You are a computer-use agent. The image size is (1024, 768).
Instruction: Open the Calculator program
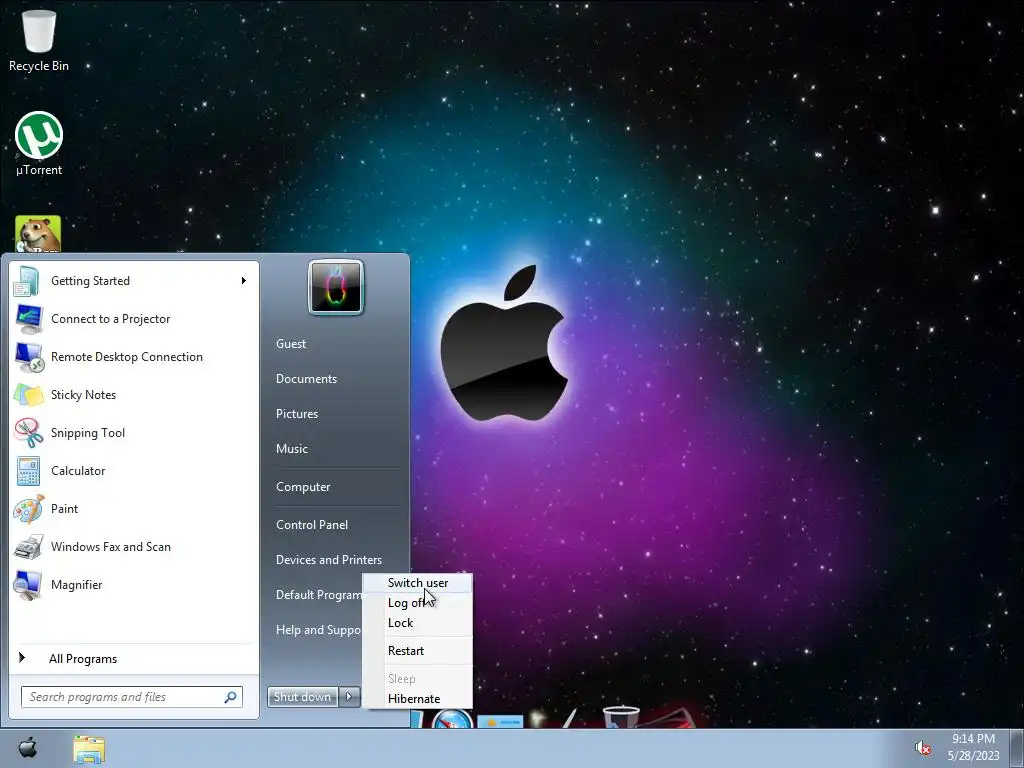pos(134,470)
